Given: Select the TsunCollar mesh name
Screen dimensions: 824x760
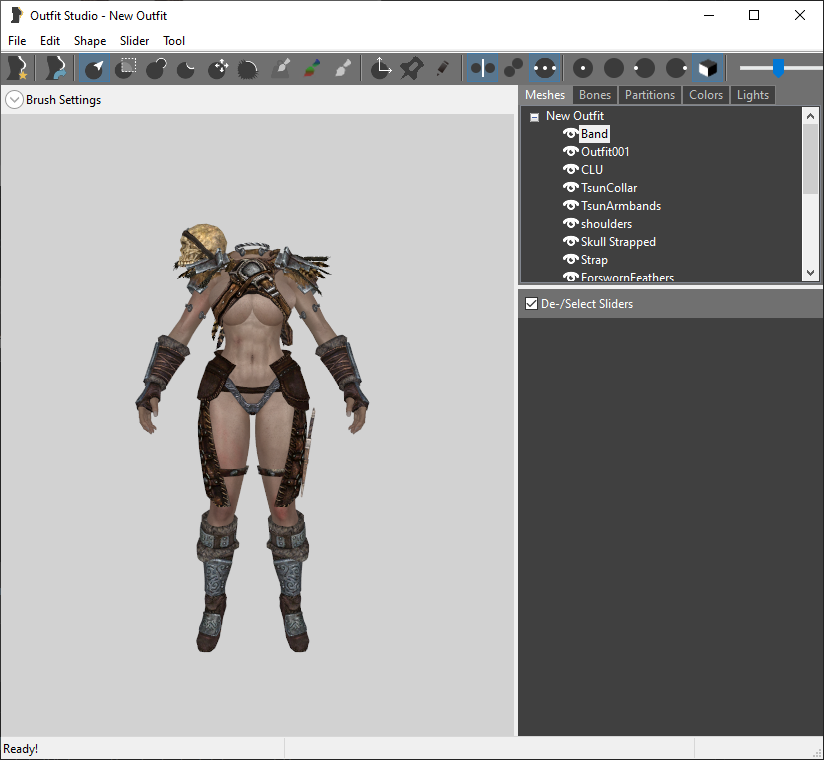Looking at the screenshot, I should [609, 188].
